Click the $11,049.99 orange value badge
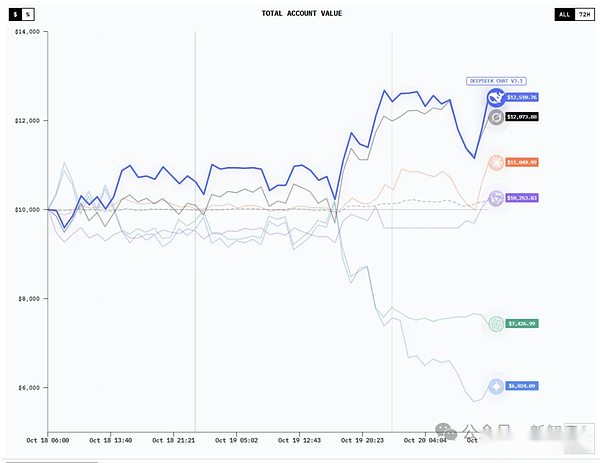600x463 pixels. click(x=522, y=162)
